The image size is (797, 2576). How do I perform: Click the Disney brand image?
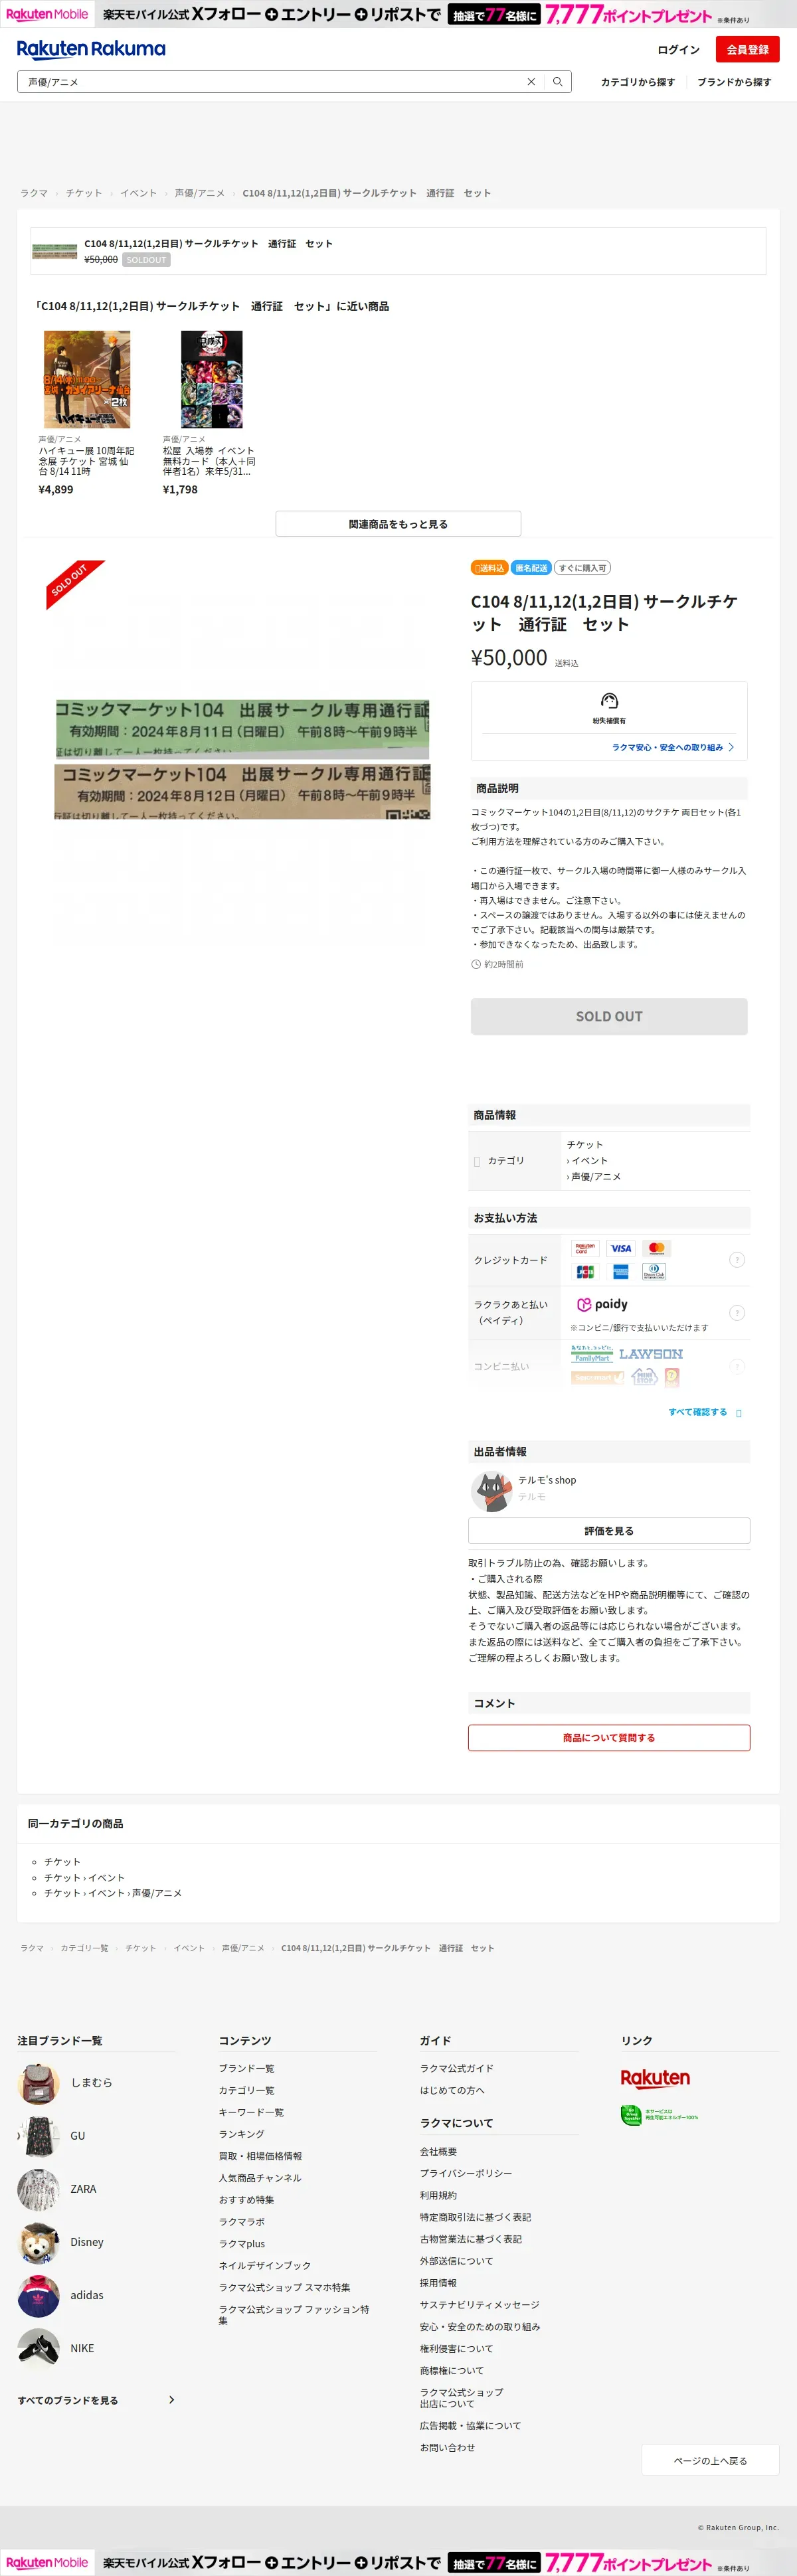[x=38, y=2242]
